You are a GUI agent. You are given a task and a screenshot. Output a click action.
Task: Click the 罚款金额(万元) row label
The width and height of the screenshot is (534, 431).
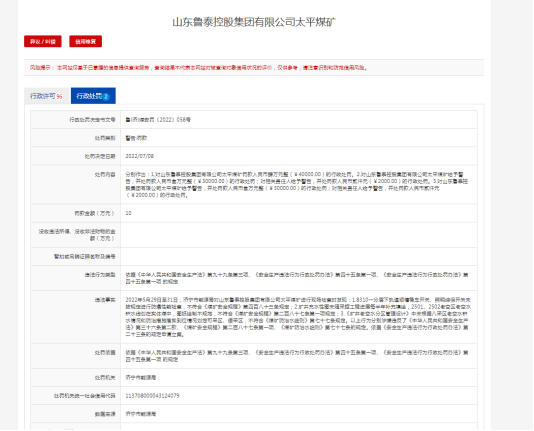pos(95,213)
